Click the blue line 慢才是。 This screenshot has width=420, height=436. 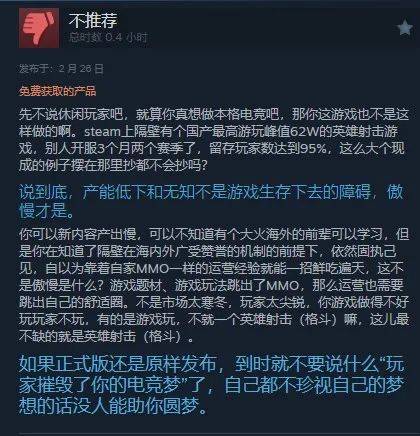[47, 212]
